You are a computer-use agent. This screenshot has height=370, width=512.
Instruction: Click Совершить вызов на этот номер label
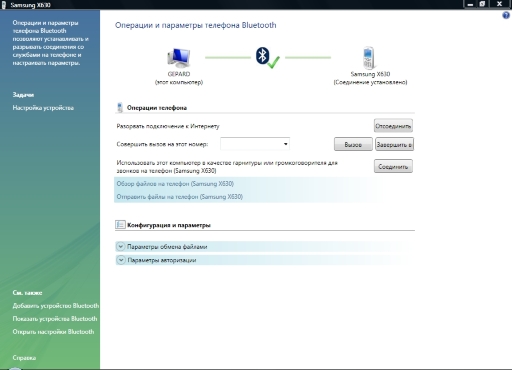(162, 144)
